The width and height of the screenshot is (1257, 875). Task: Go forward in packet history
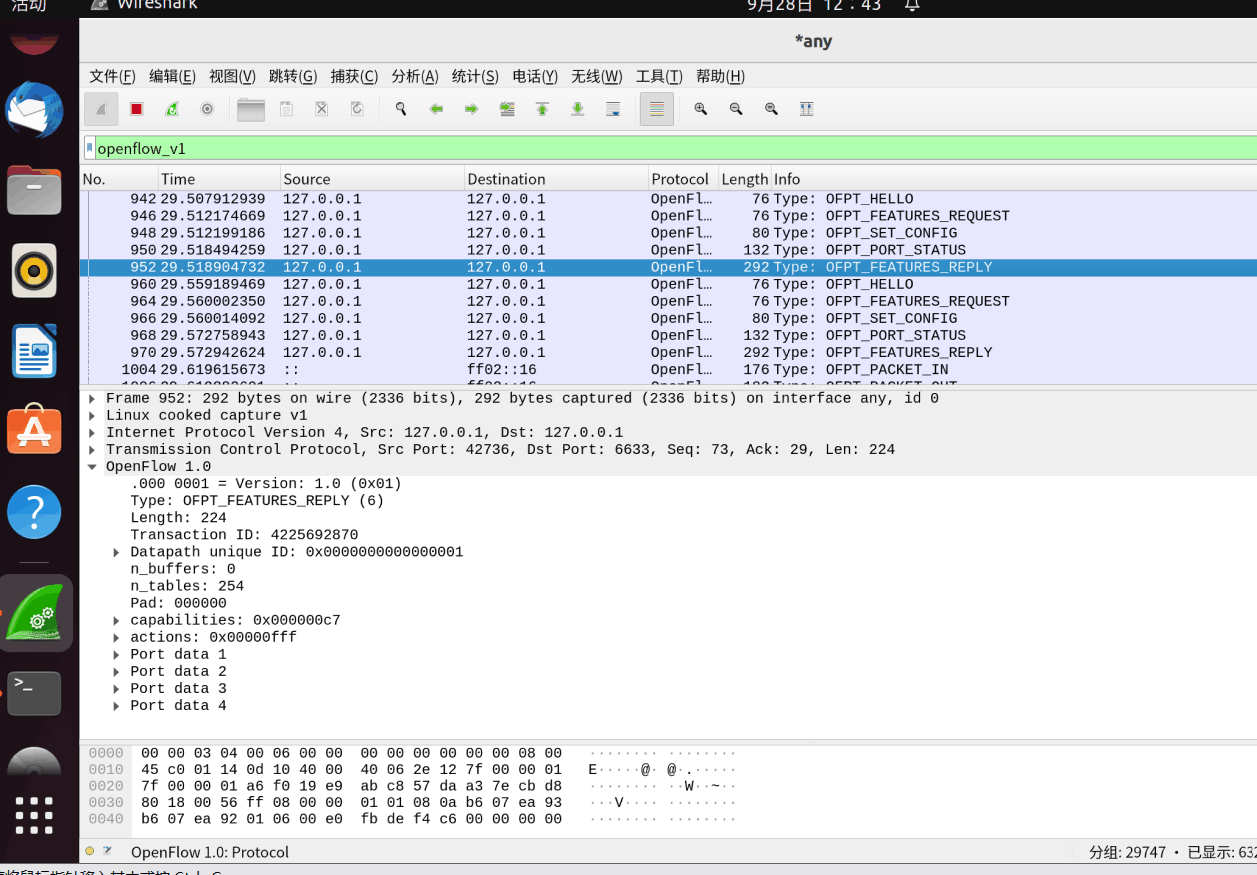[471, 109]
